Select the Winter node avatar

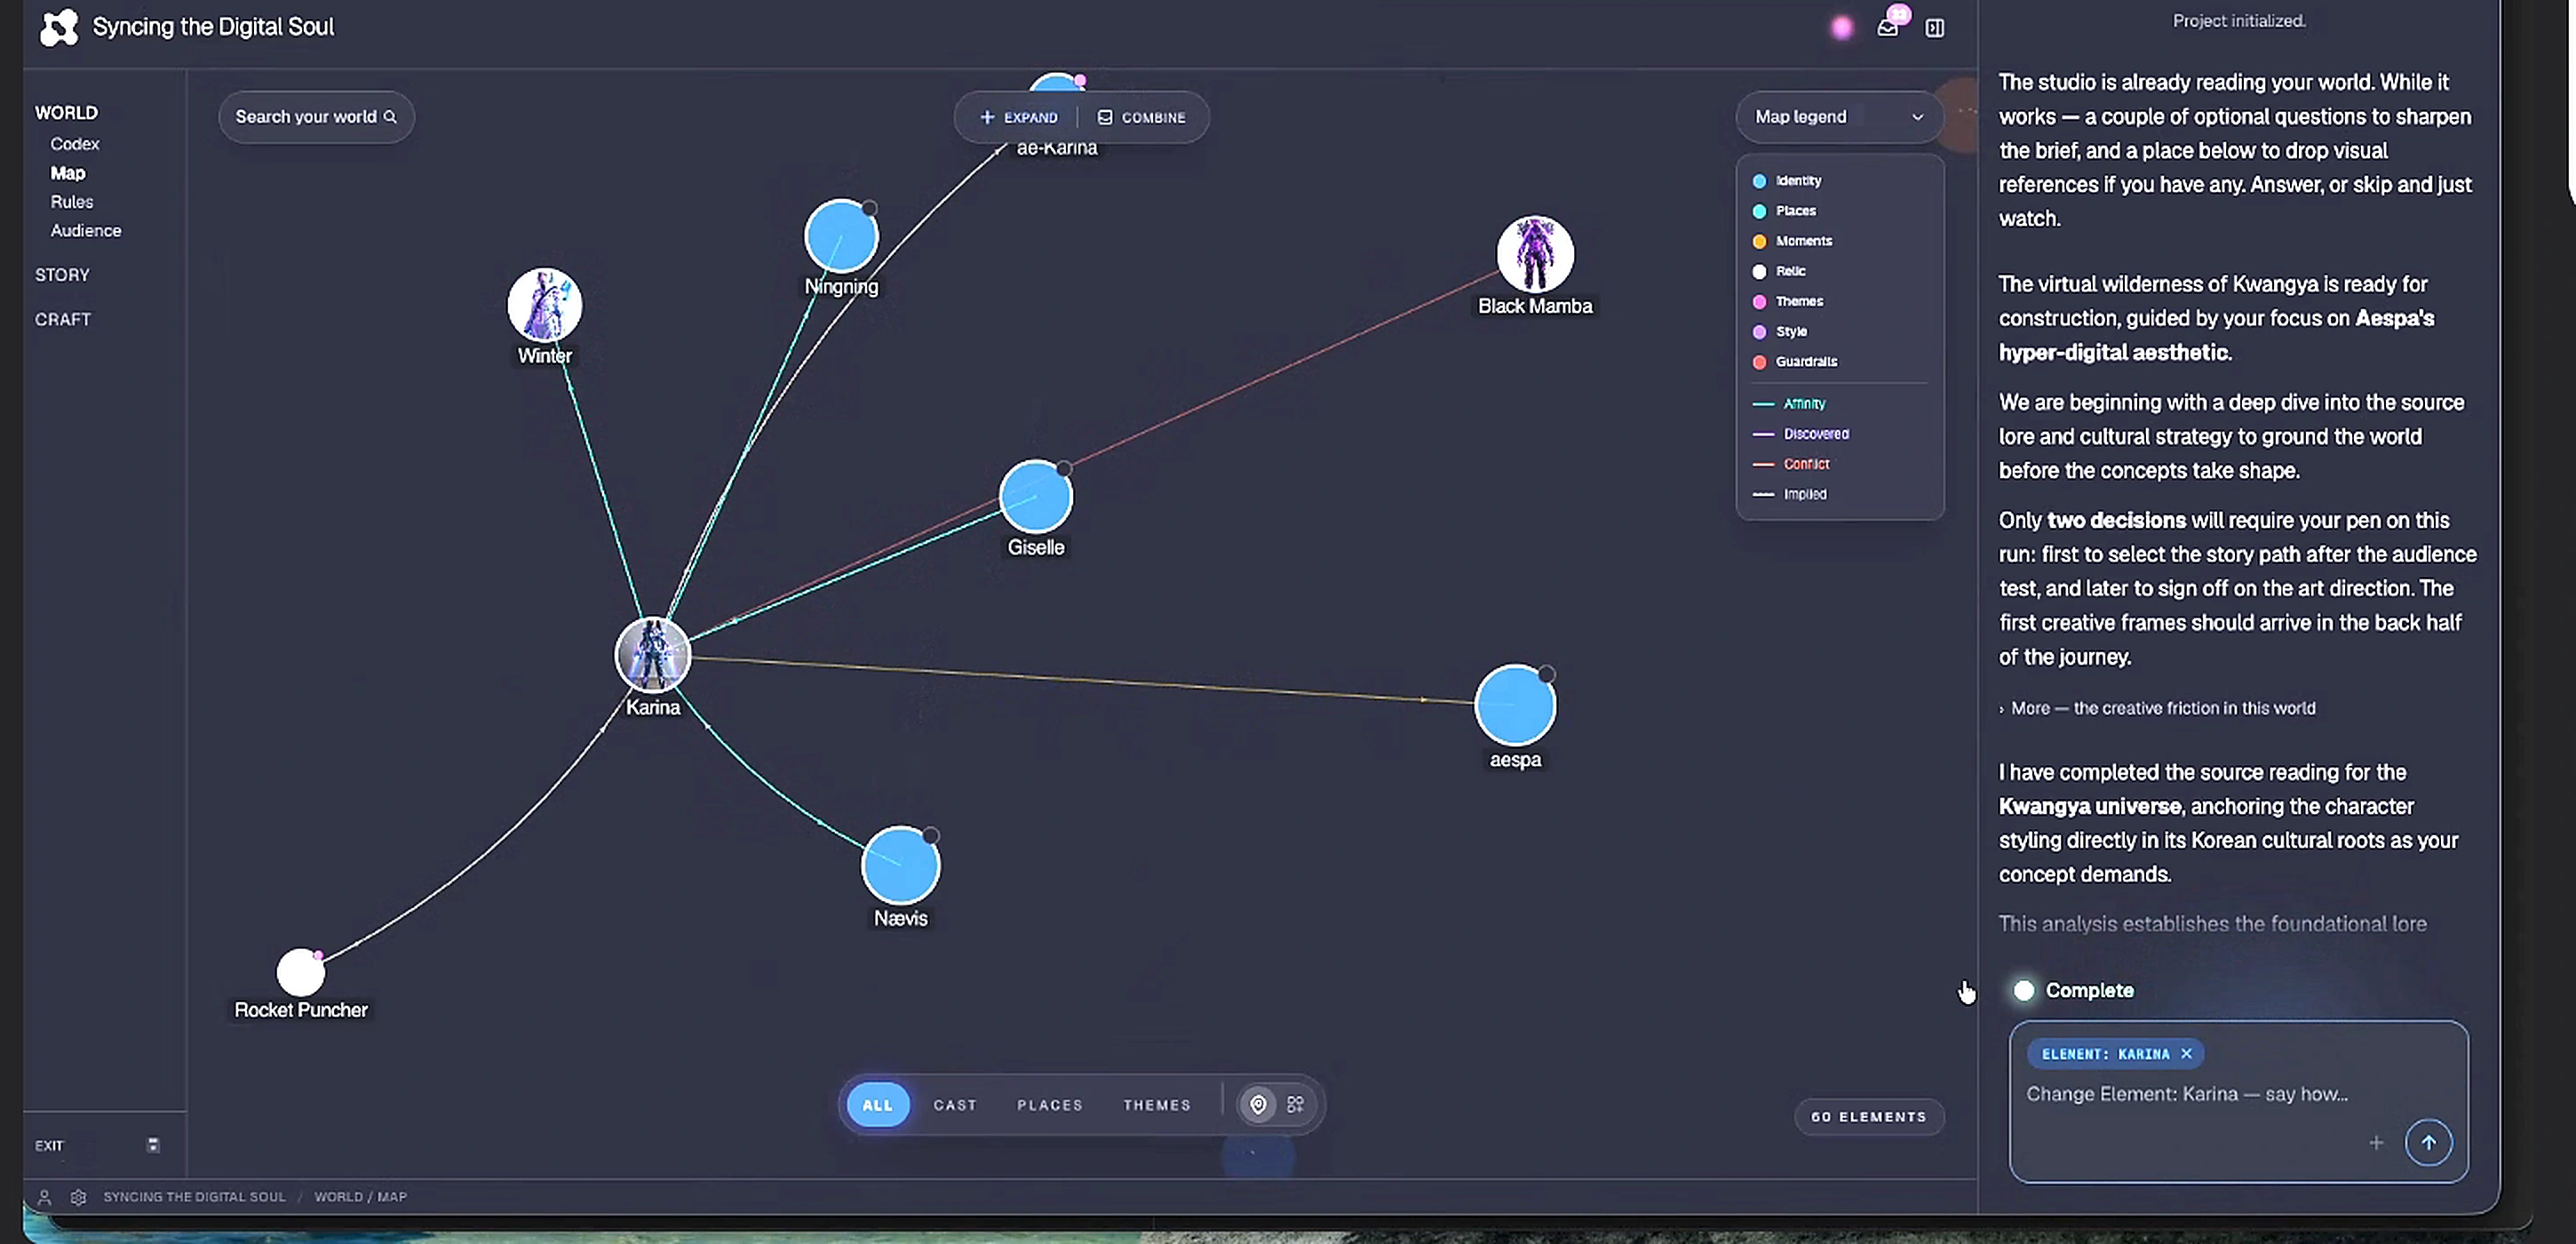tap(544, 304)
